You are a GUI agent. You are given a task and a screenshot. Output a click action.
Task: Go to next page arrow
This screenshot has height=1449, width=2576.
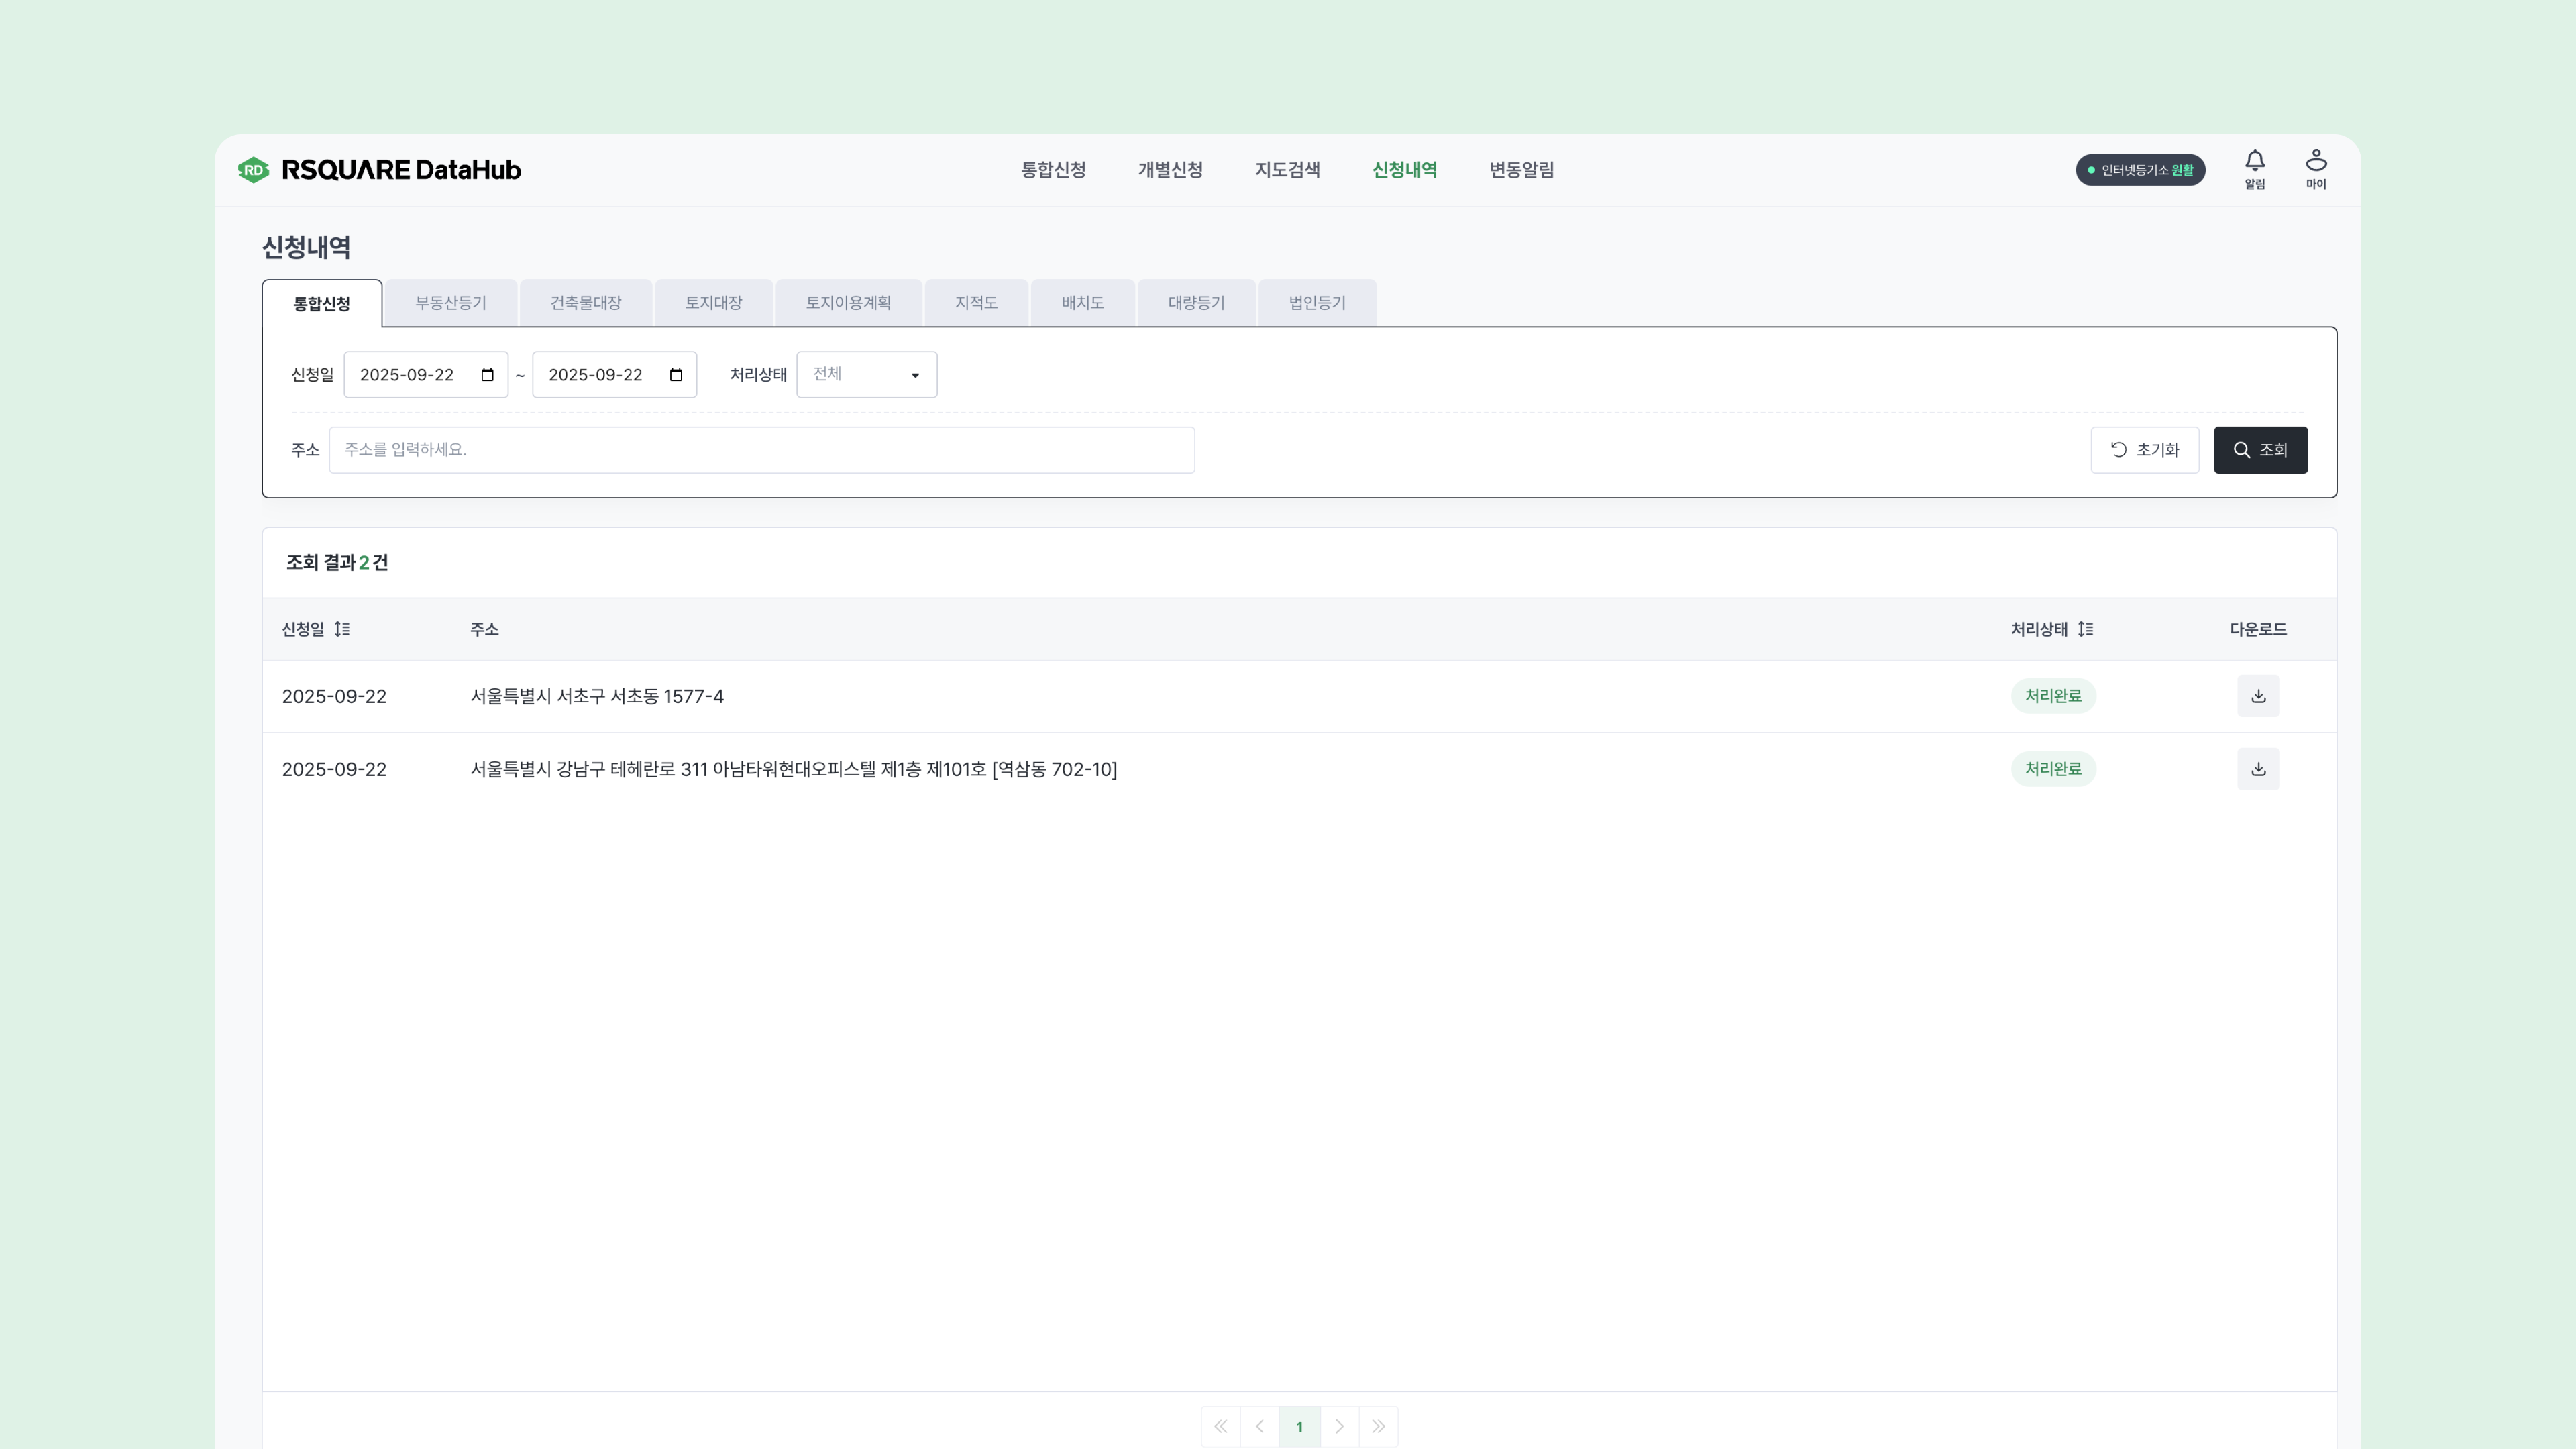1339,1426
